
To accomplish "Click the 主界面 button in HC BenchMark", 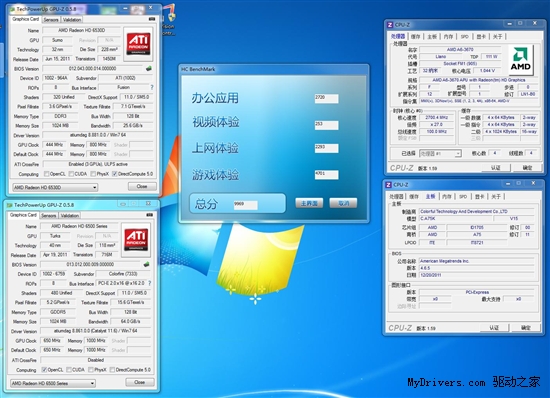I will [309, 203].
